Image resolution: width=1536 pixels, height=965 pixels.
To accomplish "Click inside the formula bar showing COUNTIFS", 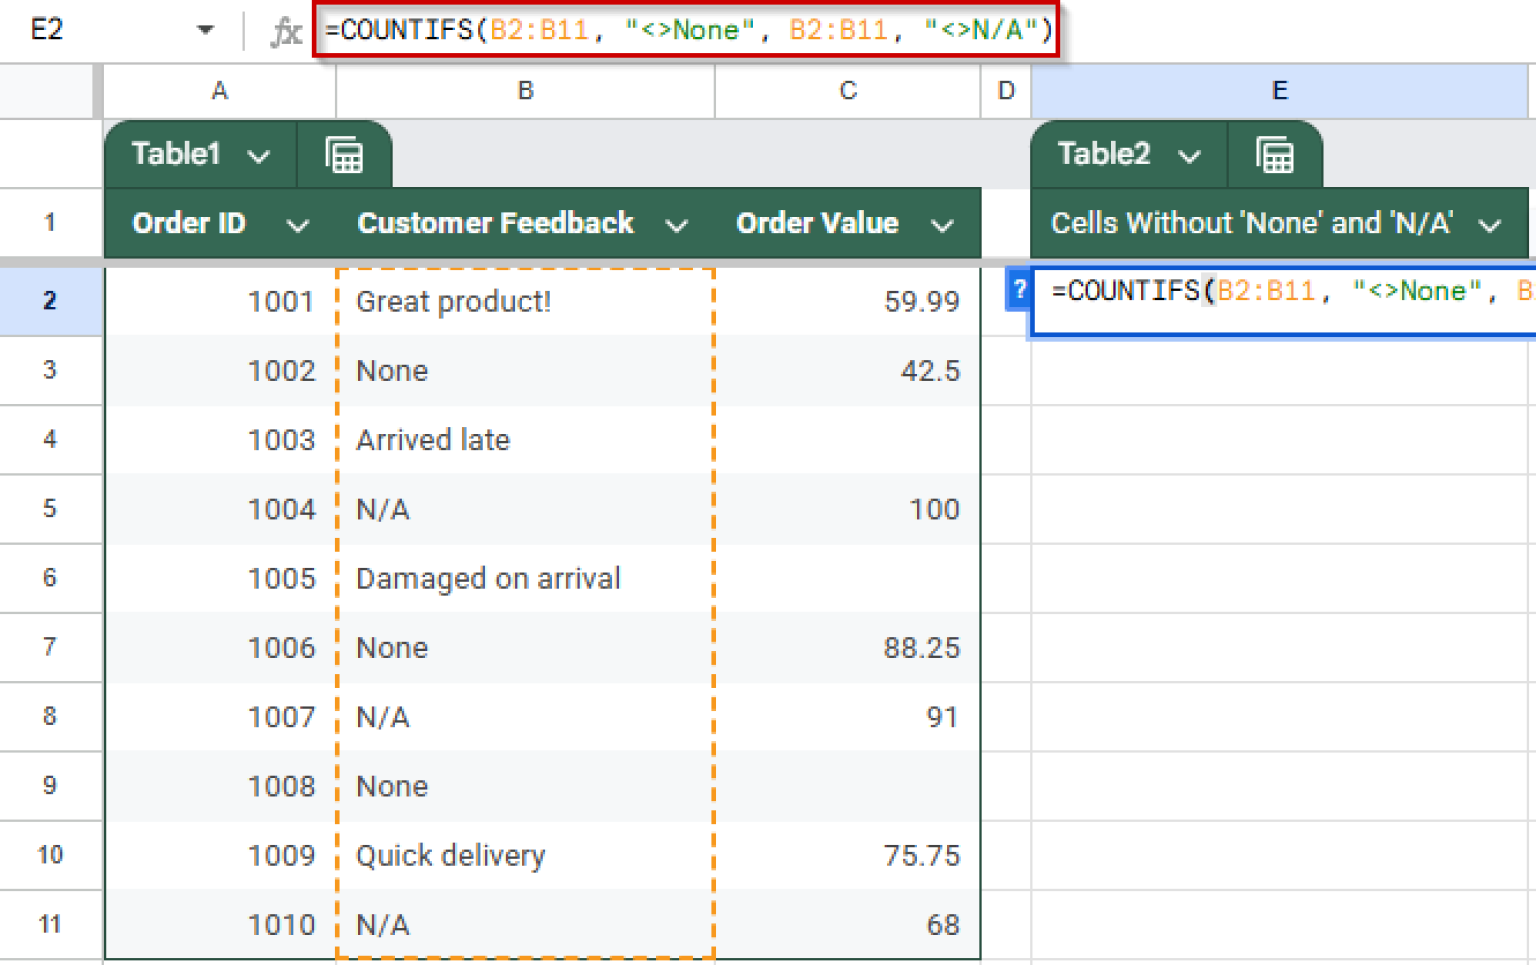I will click(x=686, y=30).
